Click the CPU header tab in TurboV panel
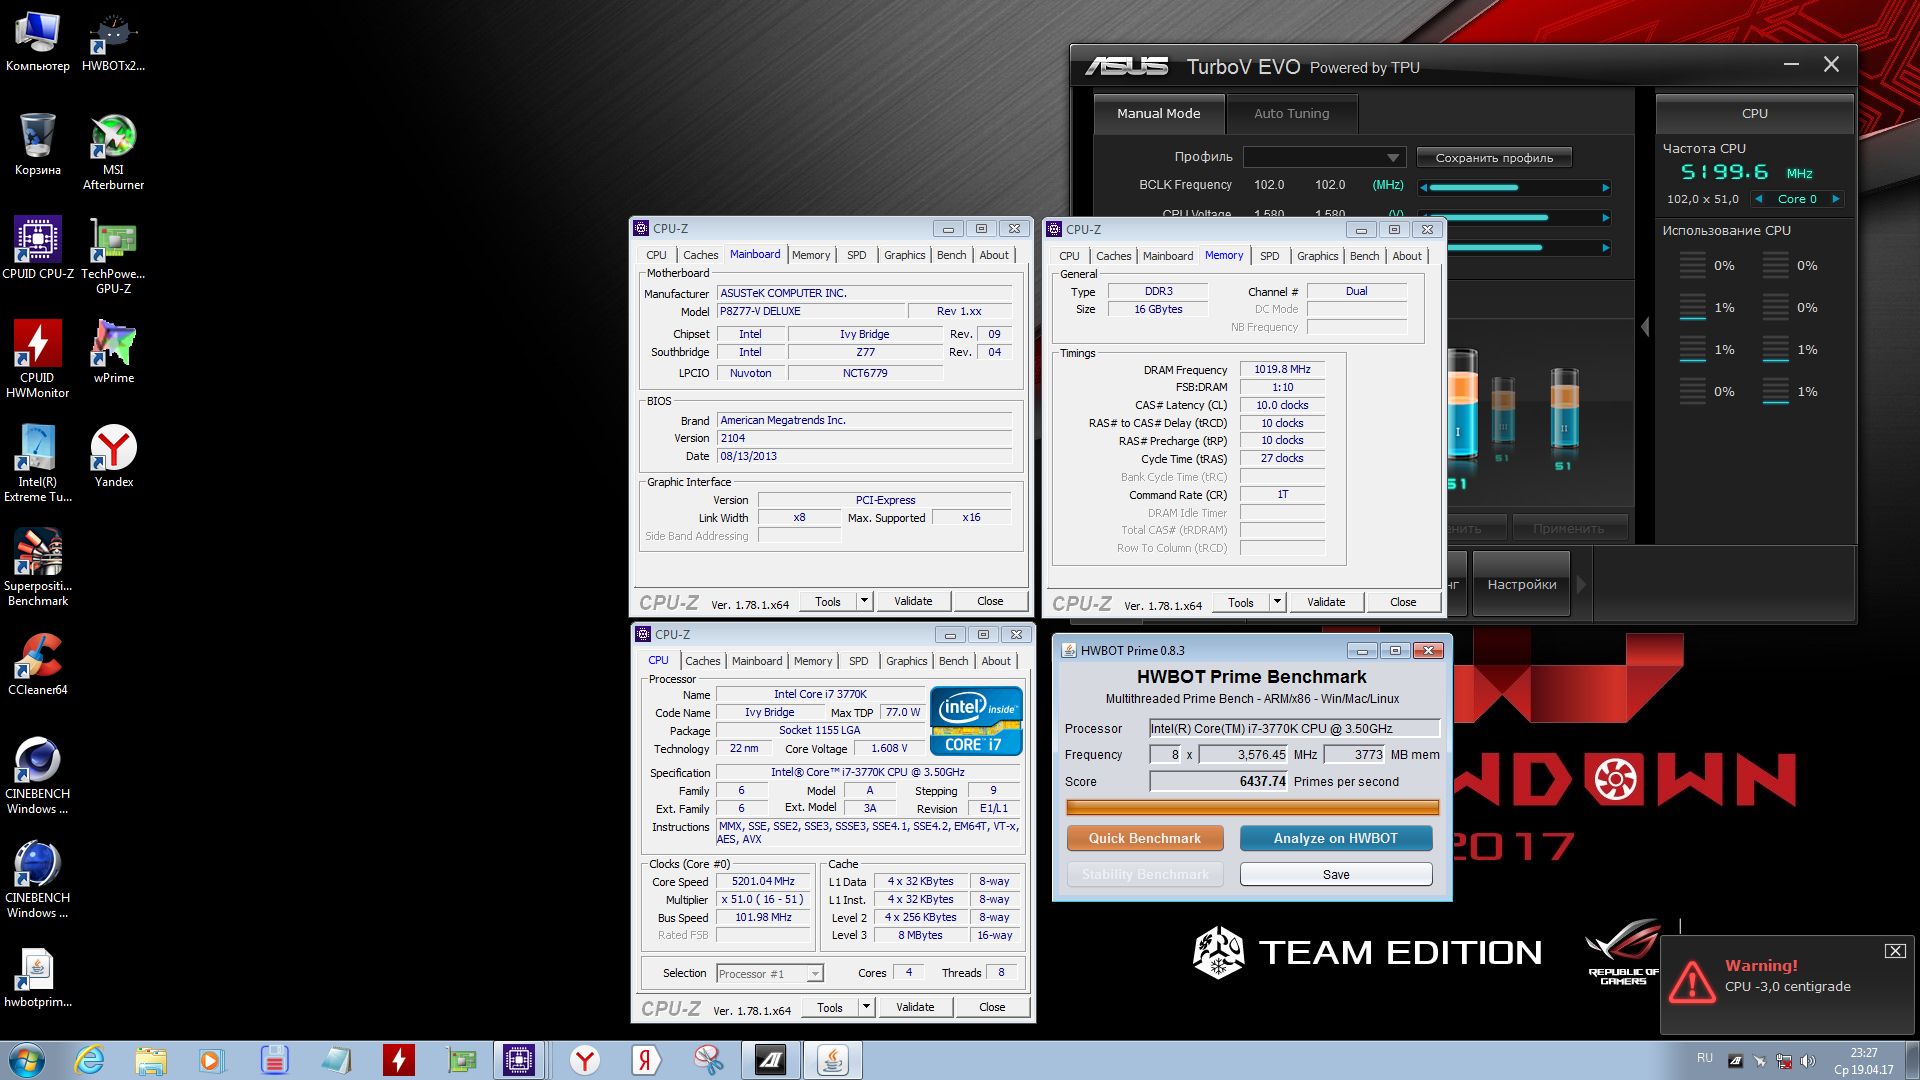1920x1080 pixels. pos(1754,114)
